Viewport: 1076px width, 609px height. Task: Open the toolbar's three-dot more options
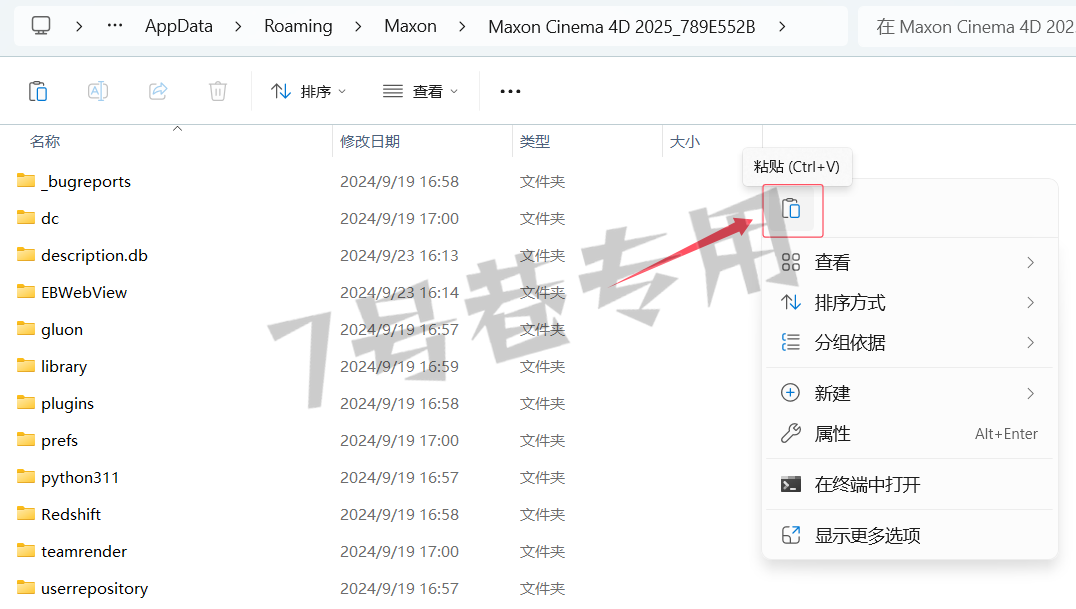(511, 91)
